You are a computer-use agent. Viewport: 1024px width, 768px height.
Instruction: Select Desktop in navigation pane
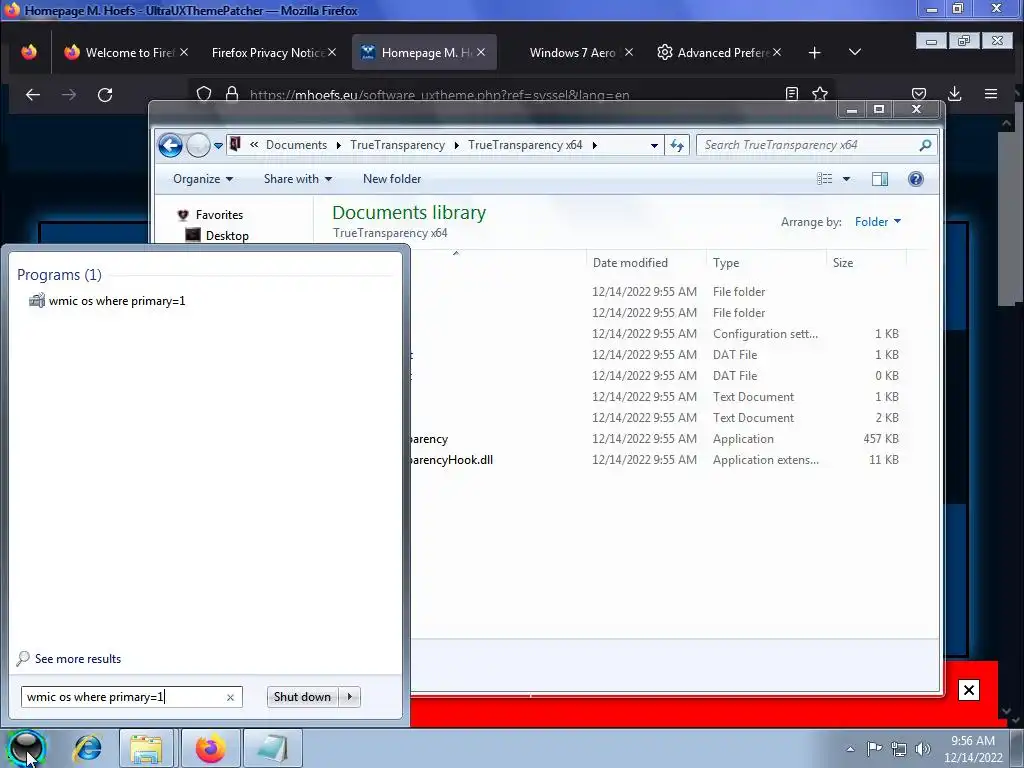(227, 236)
